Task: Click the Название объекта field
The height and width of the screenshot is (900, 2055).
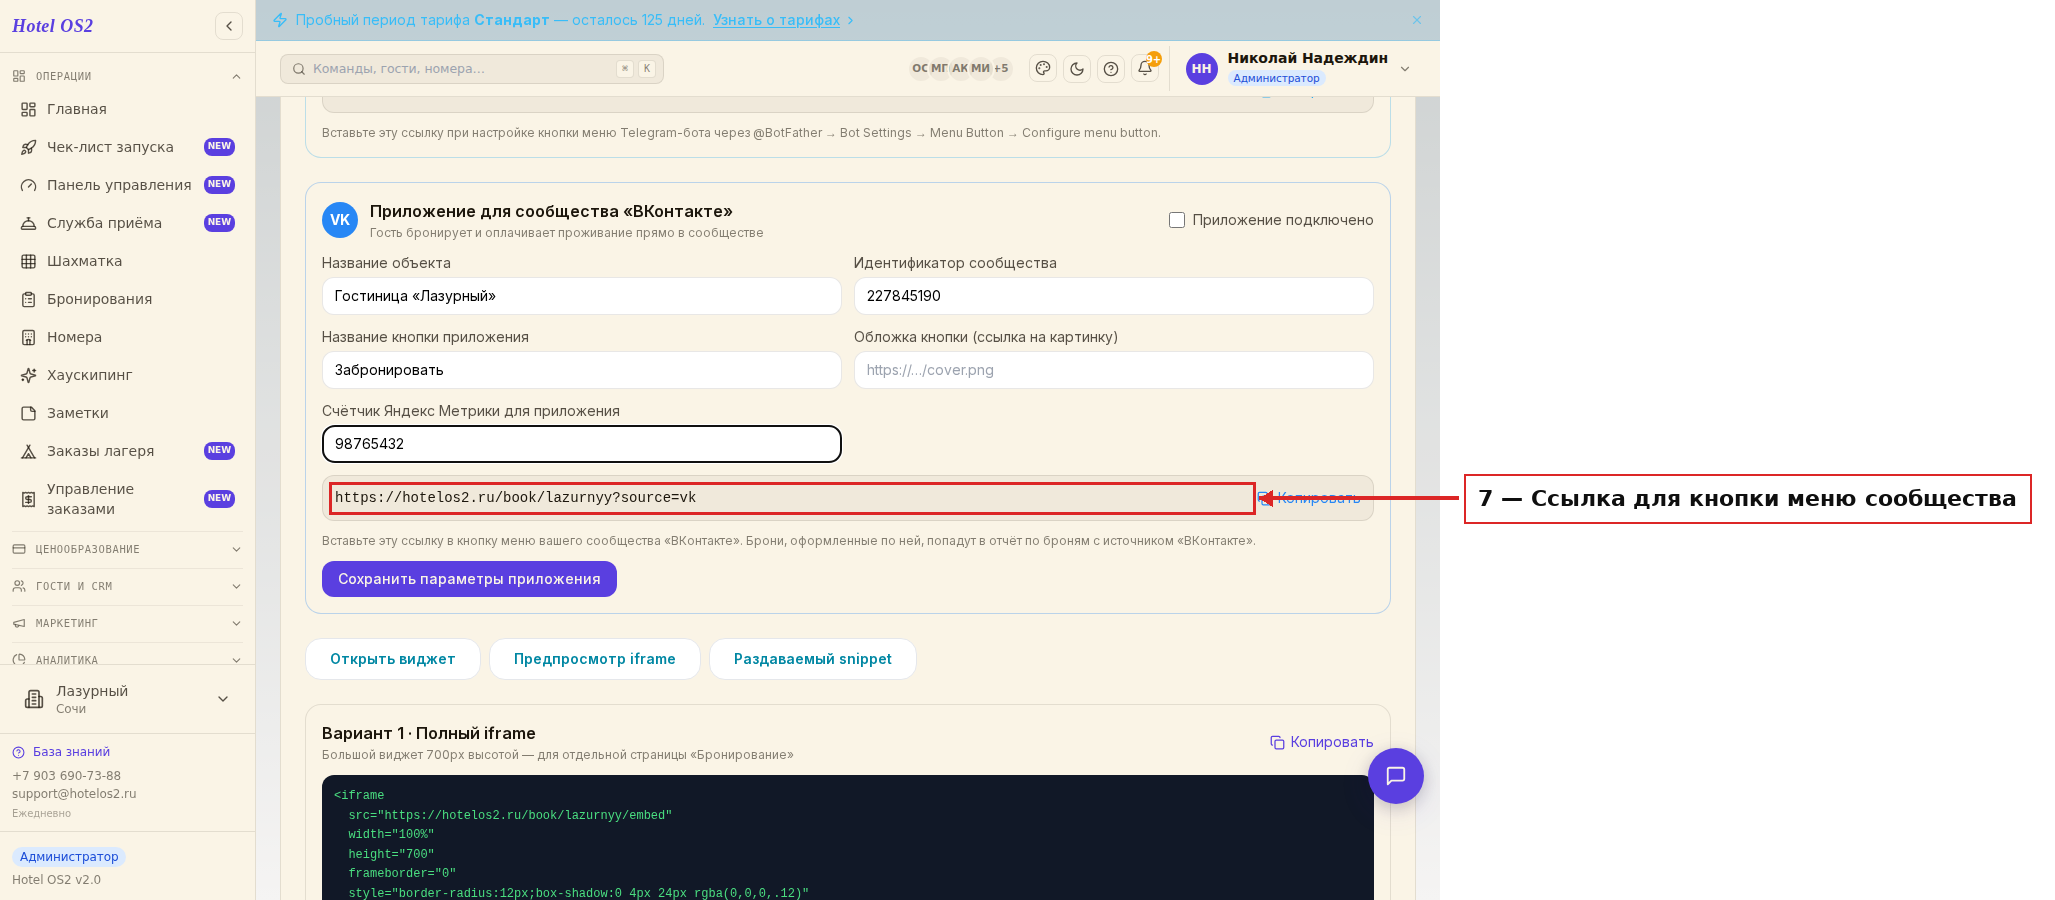Action: [582, 296]
